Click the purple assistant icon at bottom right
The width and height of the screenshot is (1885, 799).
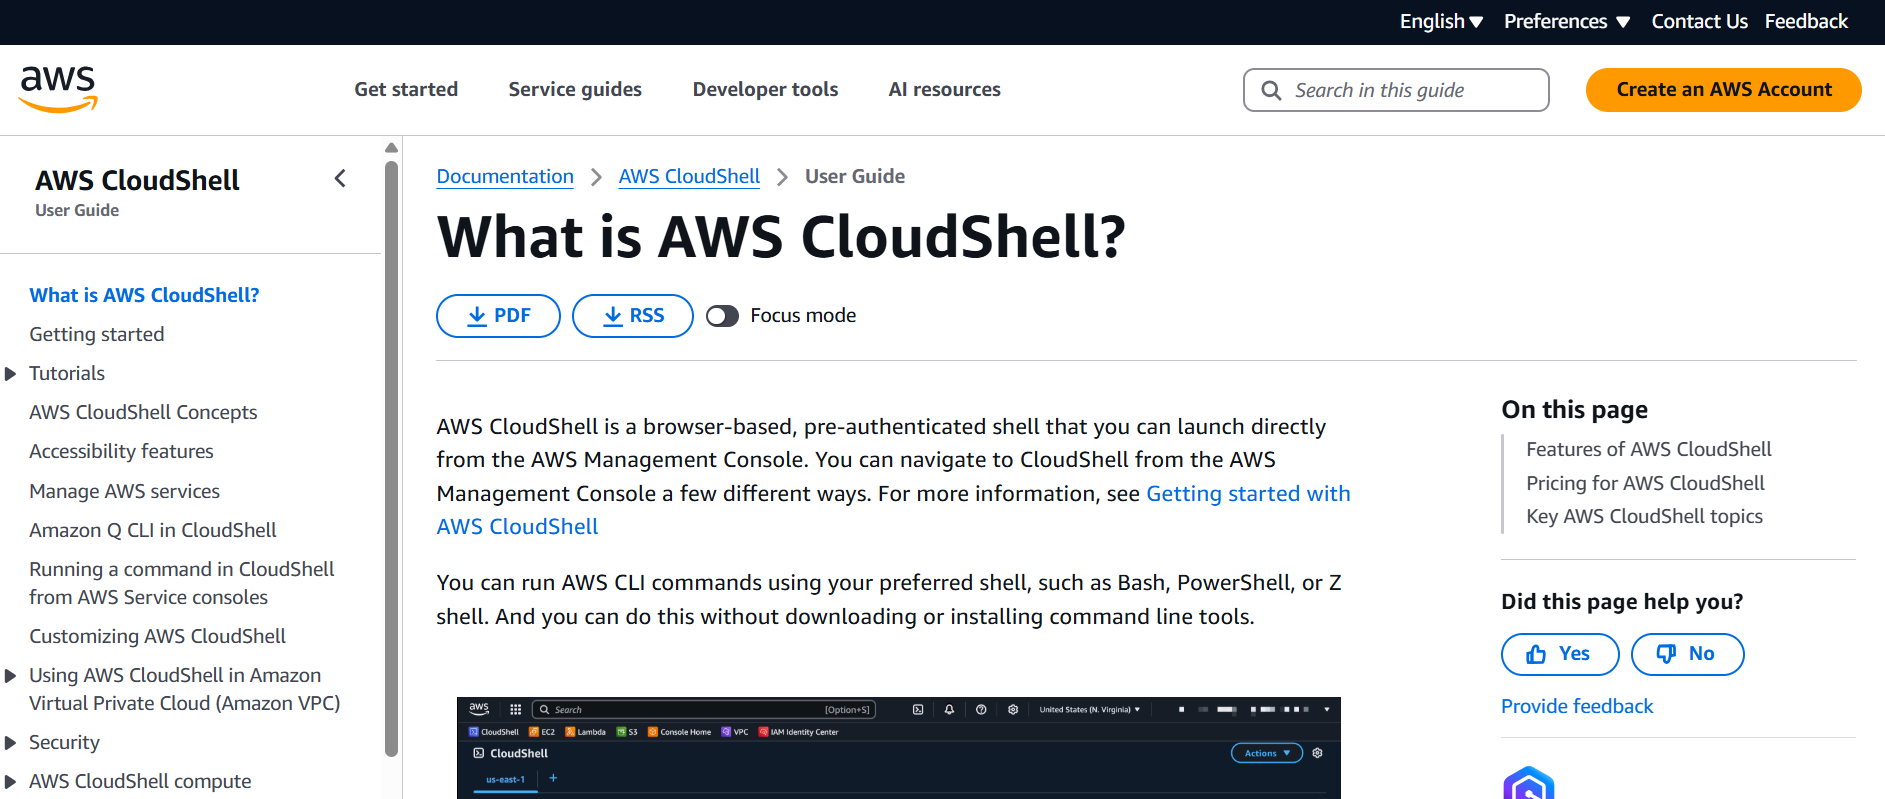1528,783
